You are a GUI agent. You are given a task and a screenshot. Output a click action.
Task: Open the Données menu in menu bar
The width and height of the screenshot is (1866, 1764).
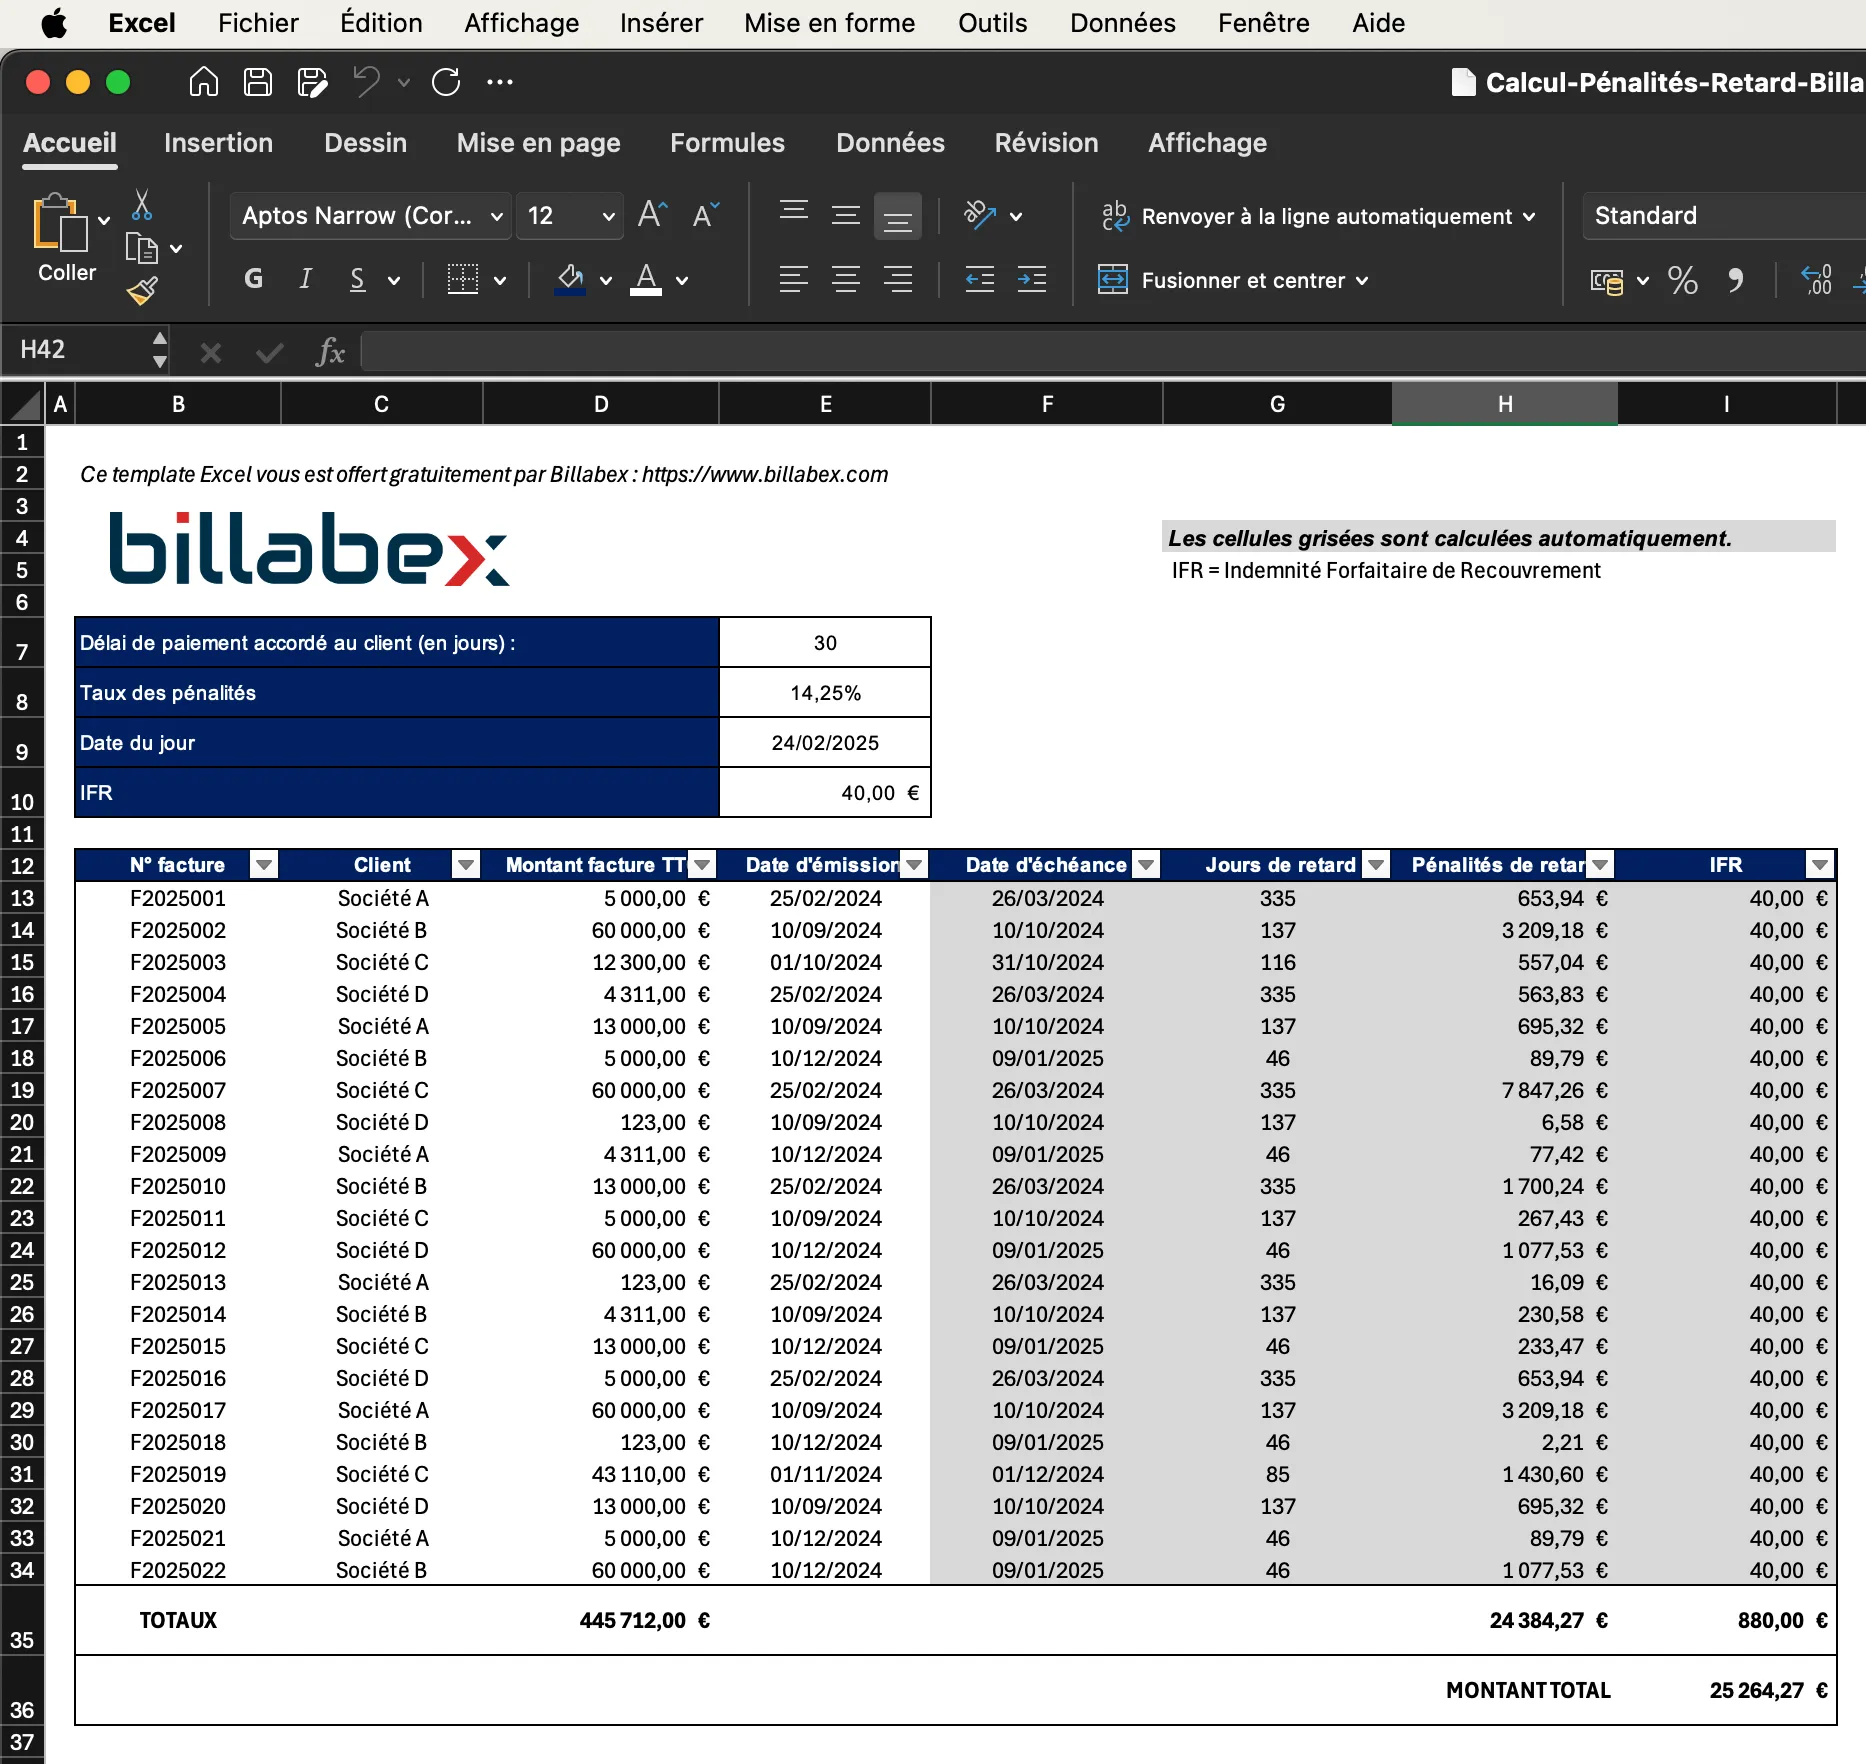1122,23
